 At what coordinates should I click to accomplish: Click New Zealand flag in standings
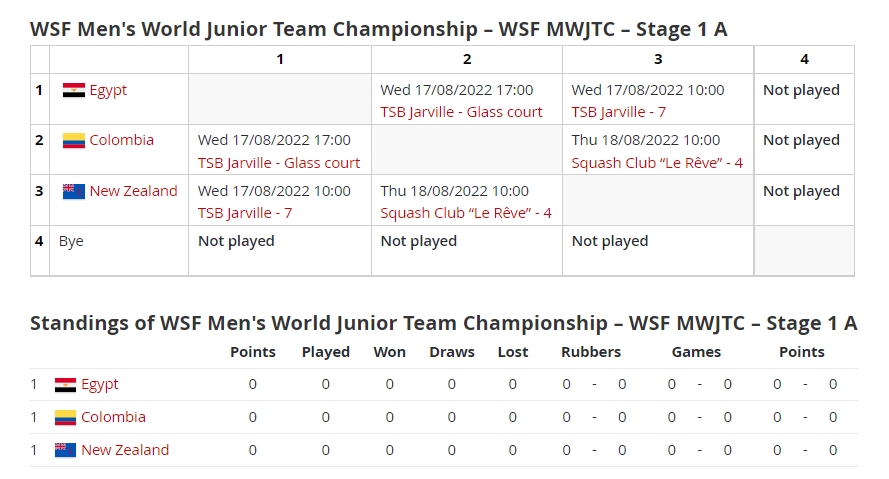[x=65, y=450]
